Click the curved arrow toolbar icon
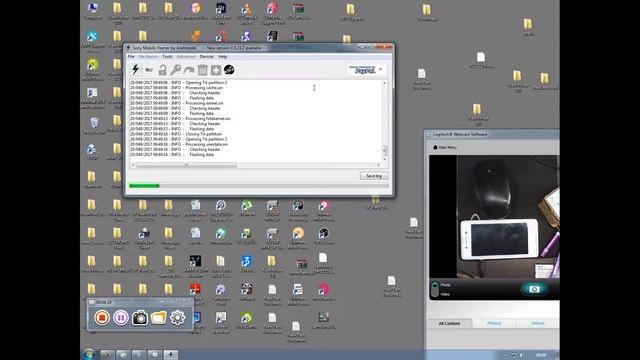This screenshot has height=360, width=640. pyautogui.click(x=189, y=70)
